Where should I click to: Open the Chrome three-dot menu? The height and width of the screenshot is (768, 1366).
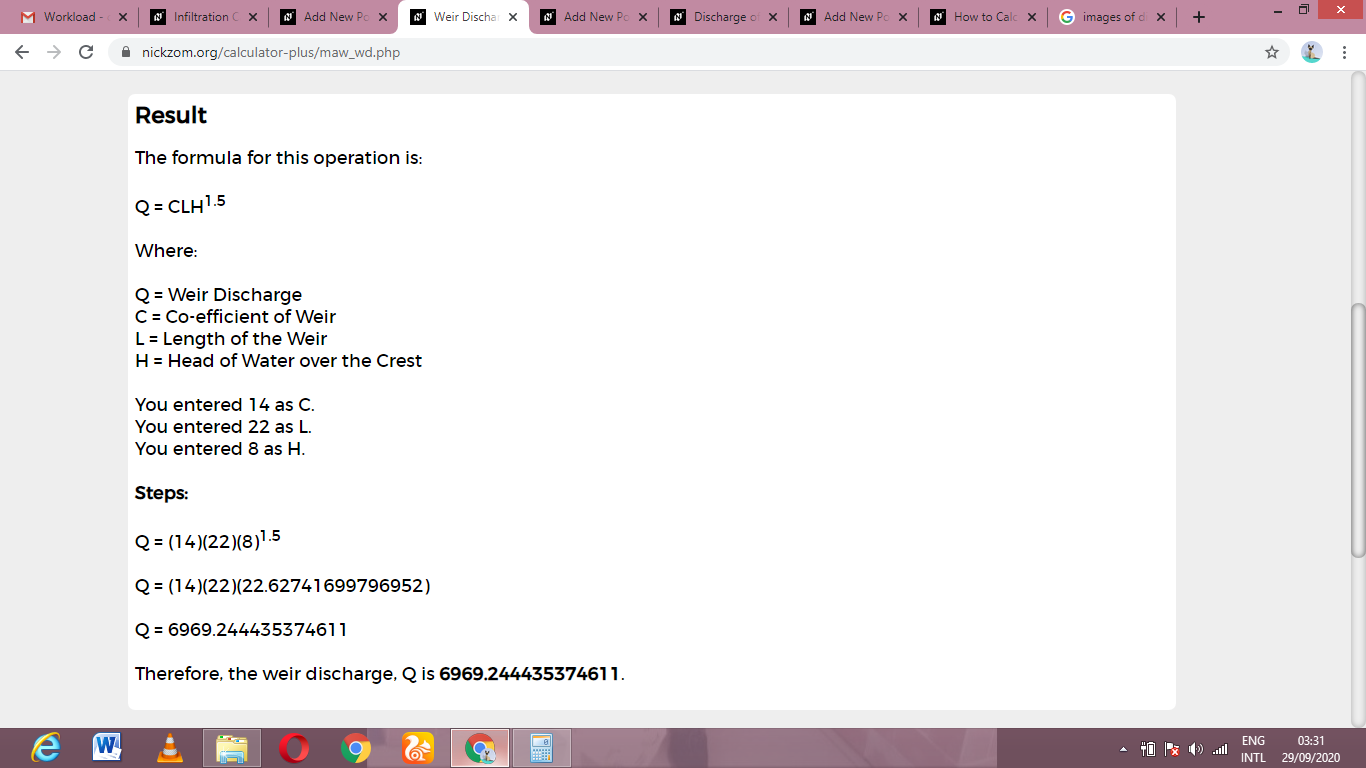1345,52
